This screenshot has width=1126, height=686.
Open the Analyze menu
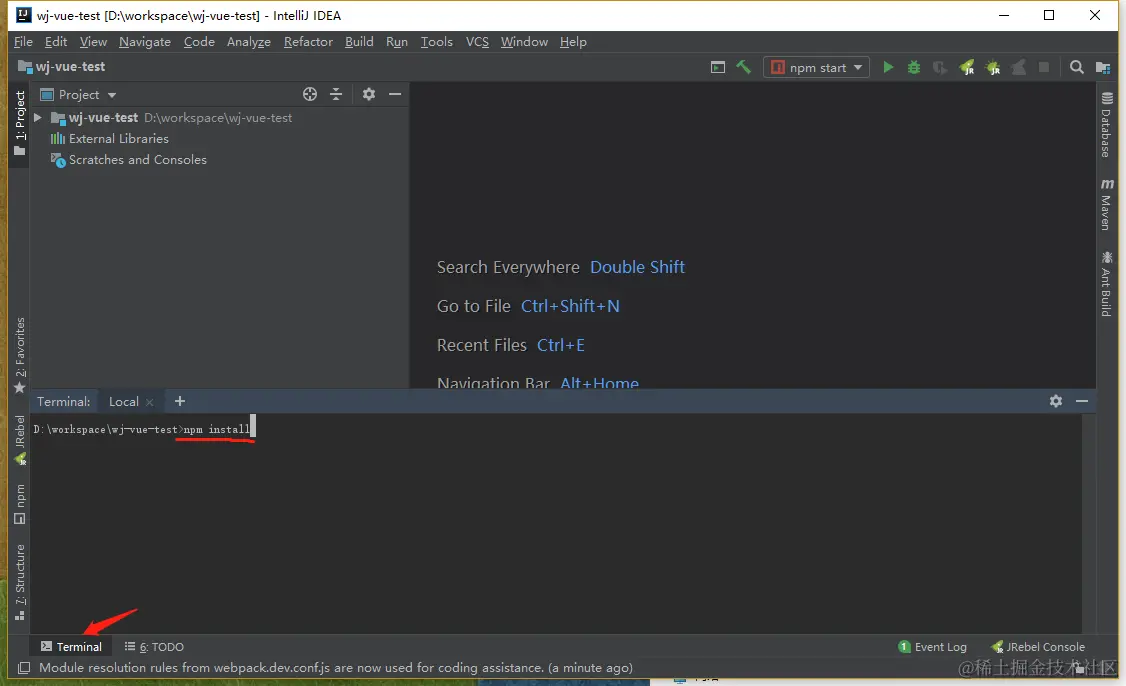[x=248, y=42]
